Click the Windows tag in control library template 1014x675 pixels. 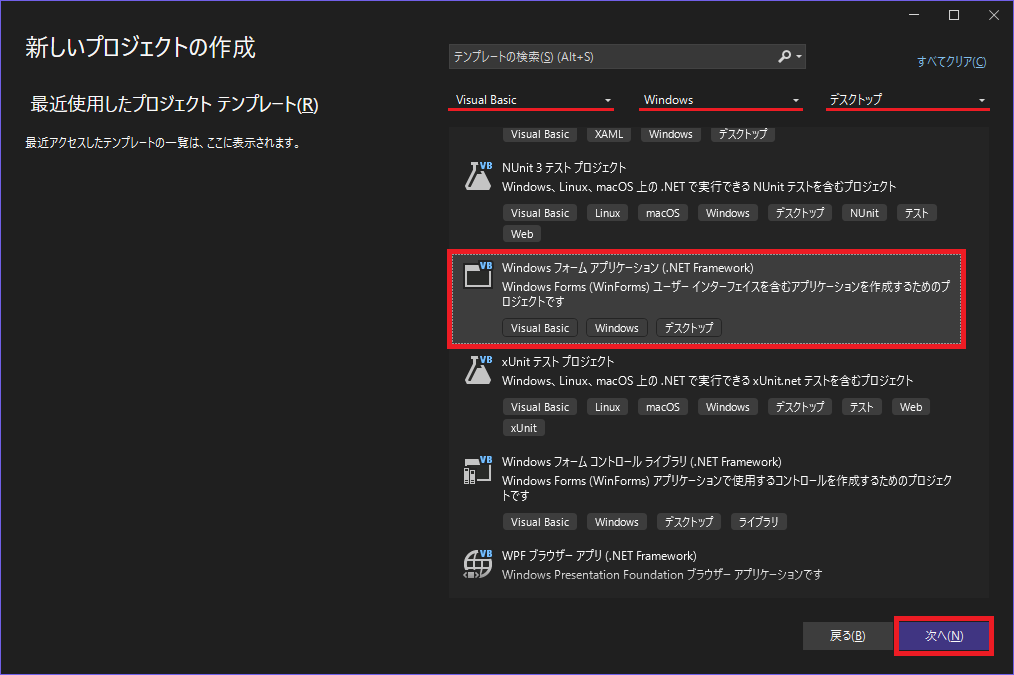point(616,522)
